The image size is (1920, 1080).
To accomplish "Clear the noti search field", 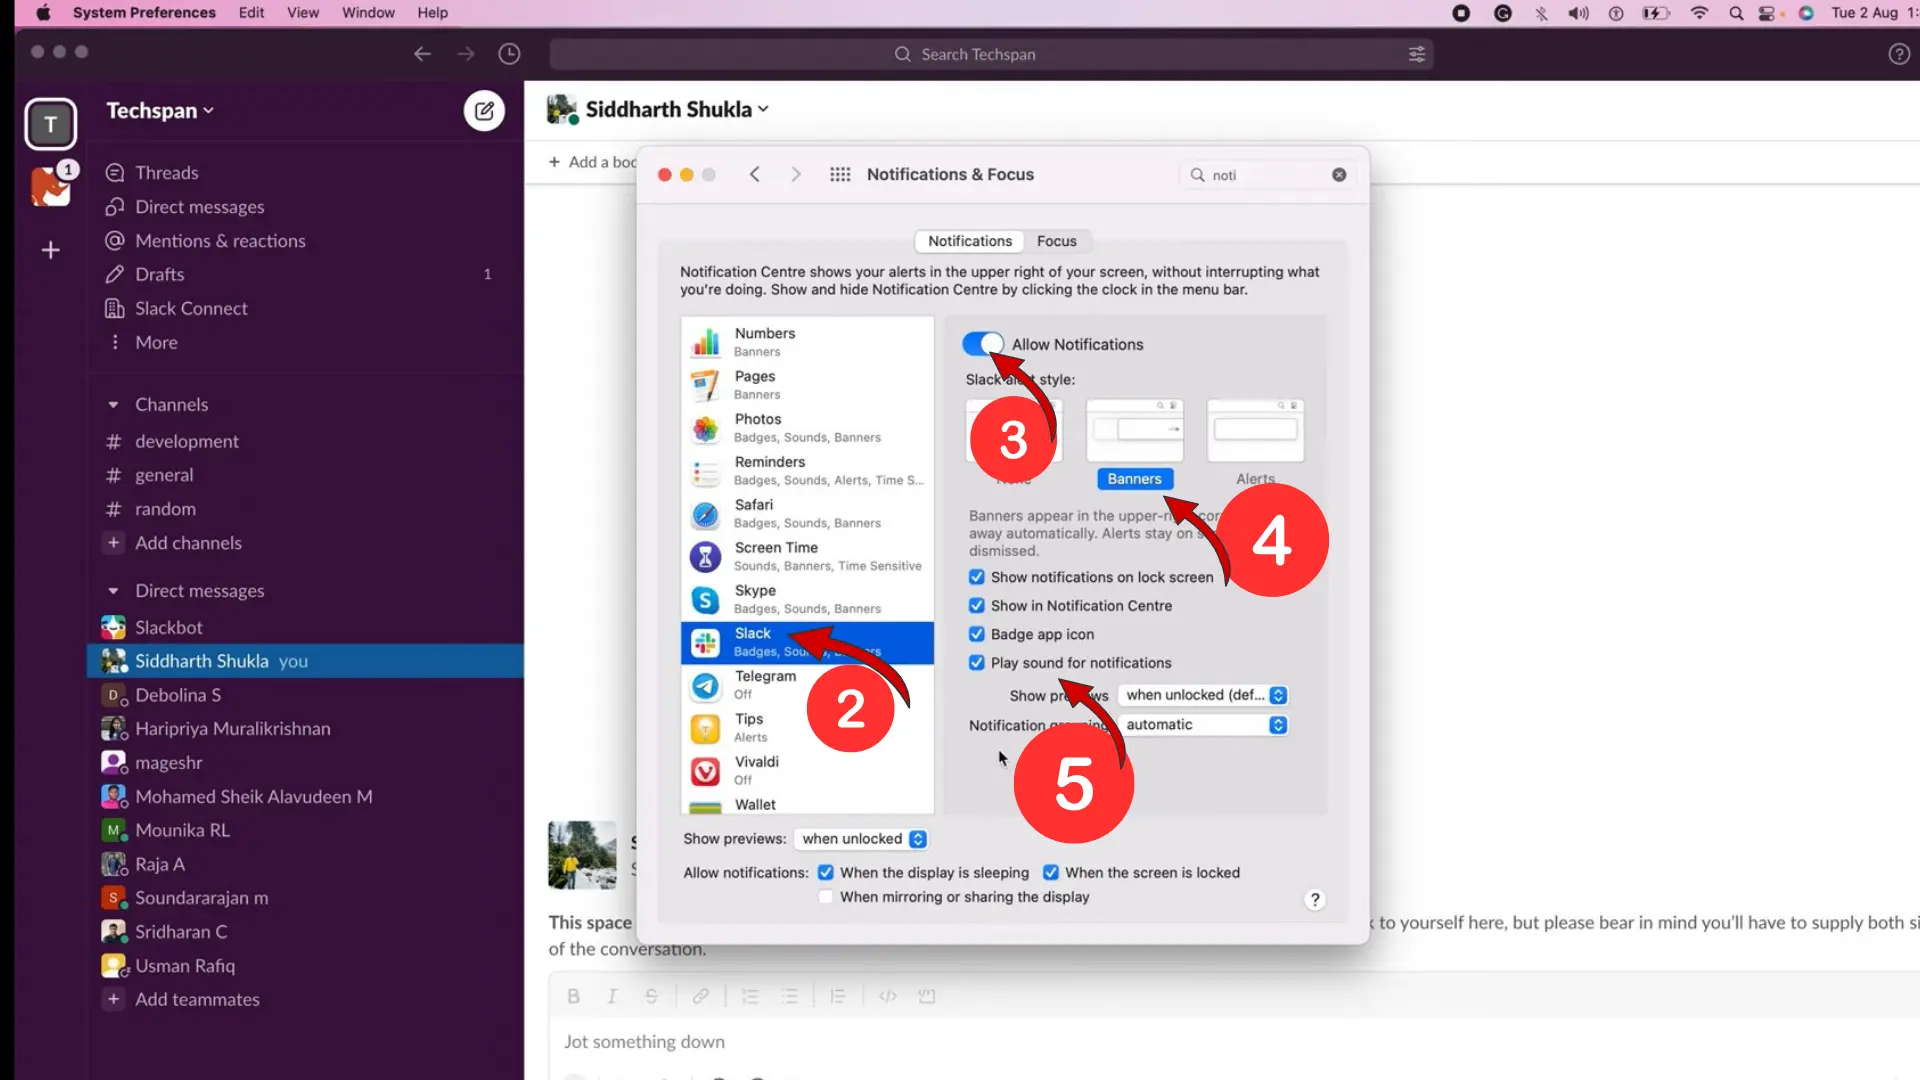I will click(1339, 175).
